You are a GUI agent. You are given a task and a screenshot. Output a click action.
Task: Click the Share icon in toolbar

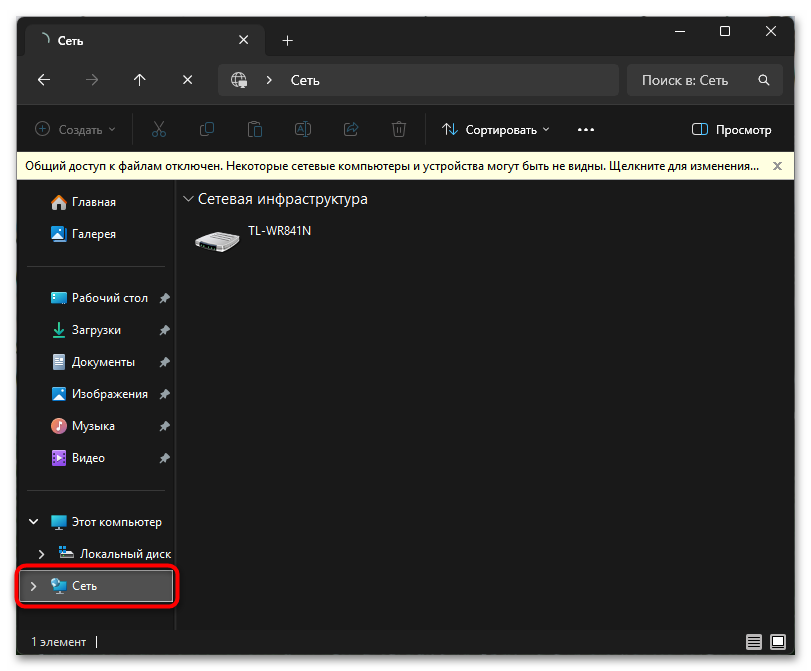[351, 130]
